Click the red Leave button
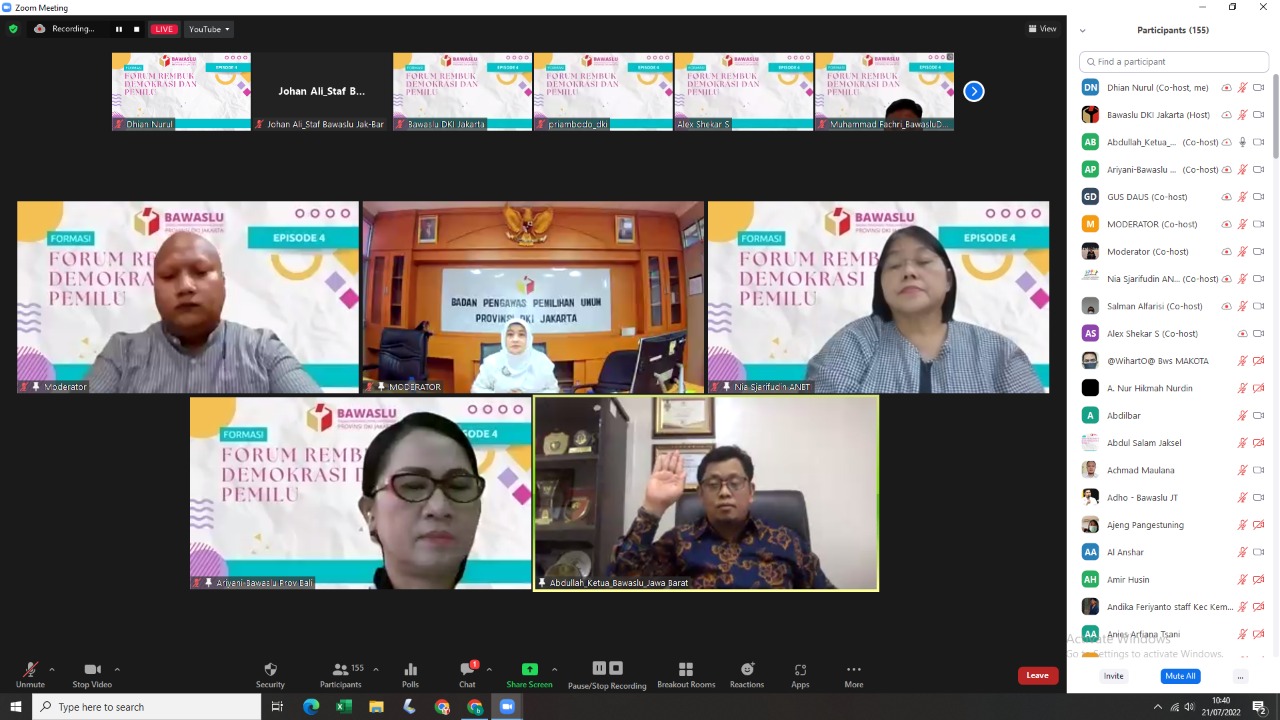1280x720 pixels. tap(1037, 675)
